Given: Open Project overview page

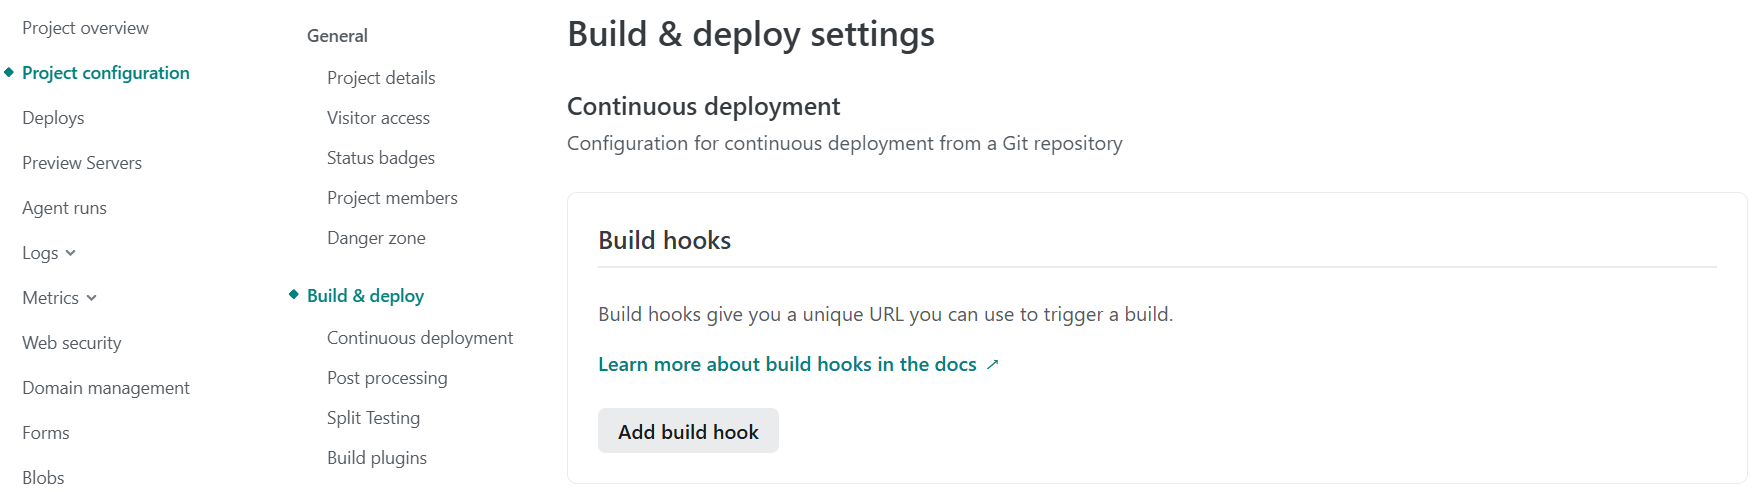Looking at the screenshot, I should [85, 28].
